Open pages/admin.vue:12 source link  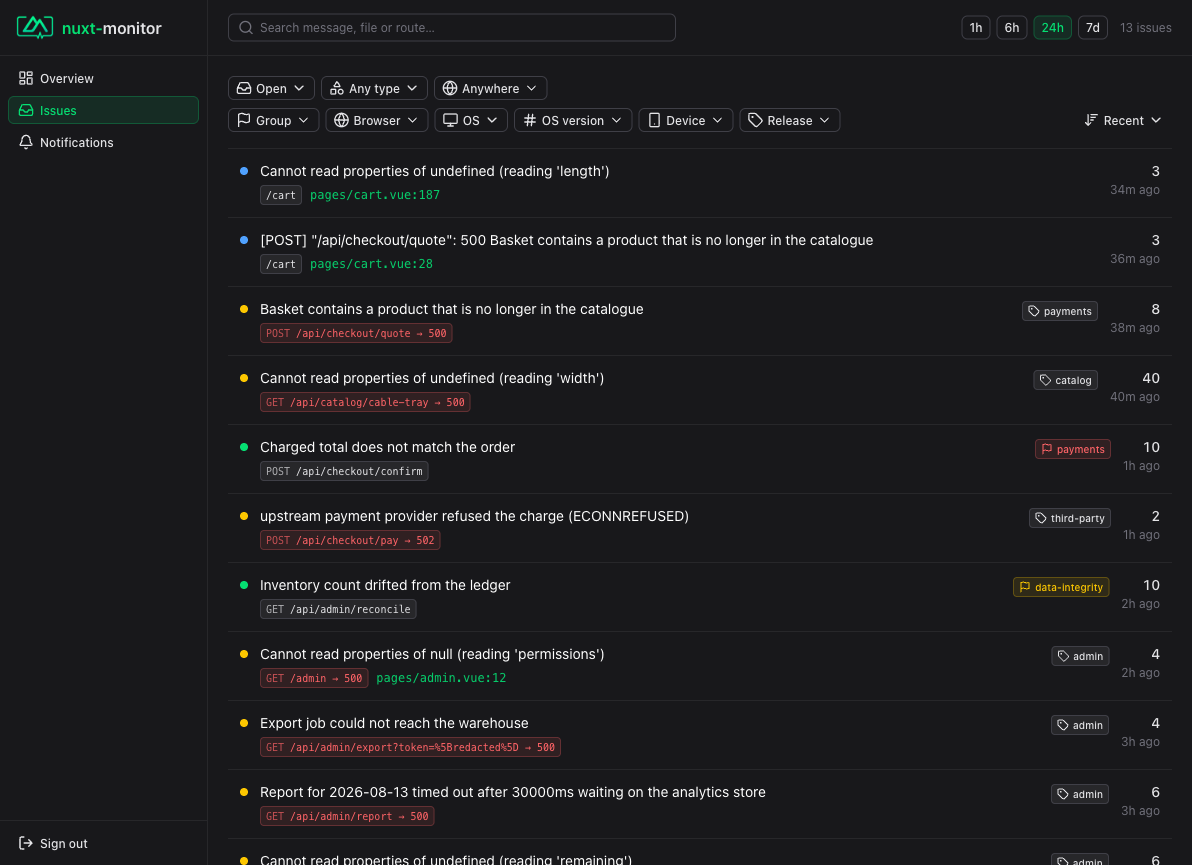[x=441, y=678]
